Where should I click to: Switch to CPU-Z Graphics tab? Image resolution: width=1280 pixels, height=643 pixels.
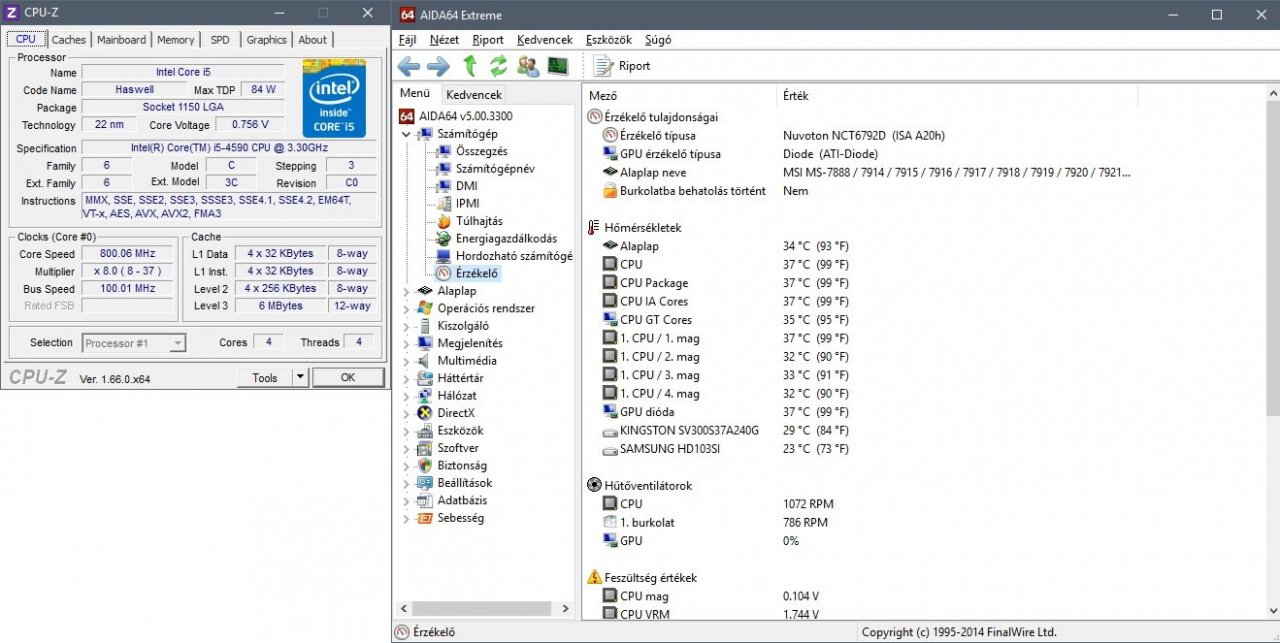[267, 40]
